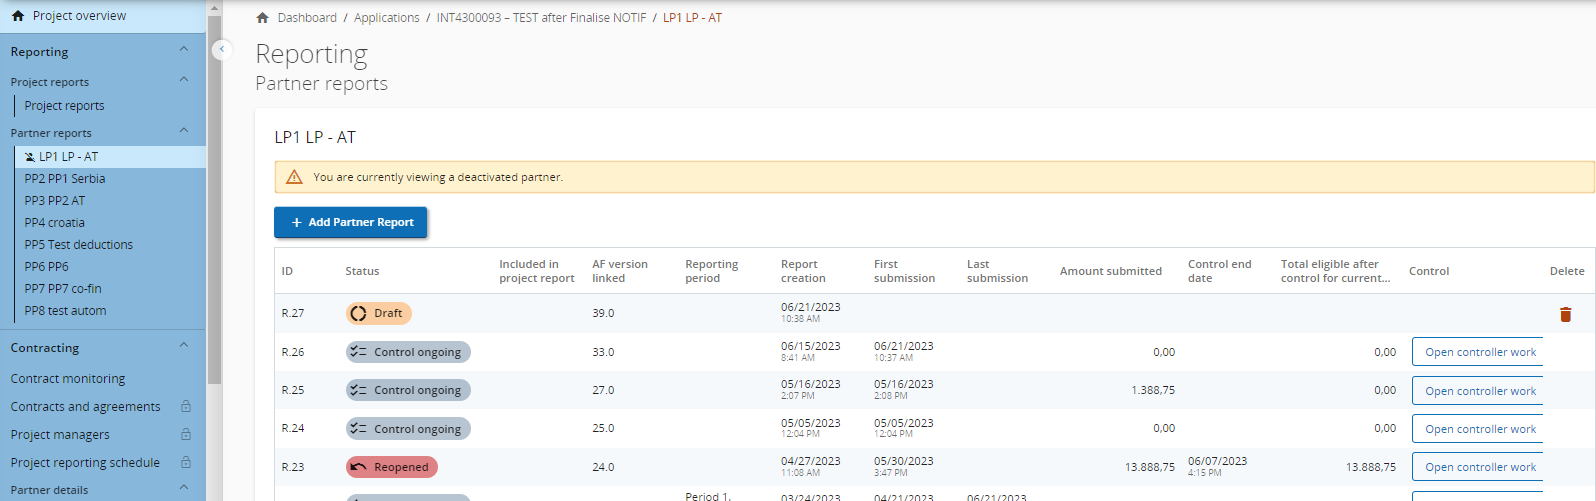Open PP5 Test deductions partner reports
This screenshot has height=501, width=1596.
tap(78, 245)
